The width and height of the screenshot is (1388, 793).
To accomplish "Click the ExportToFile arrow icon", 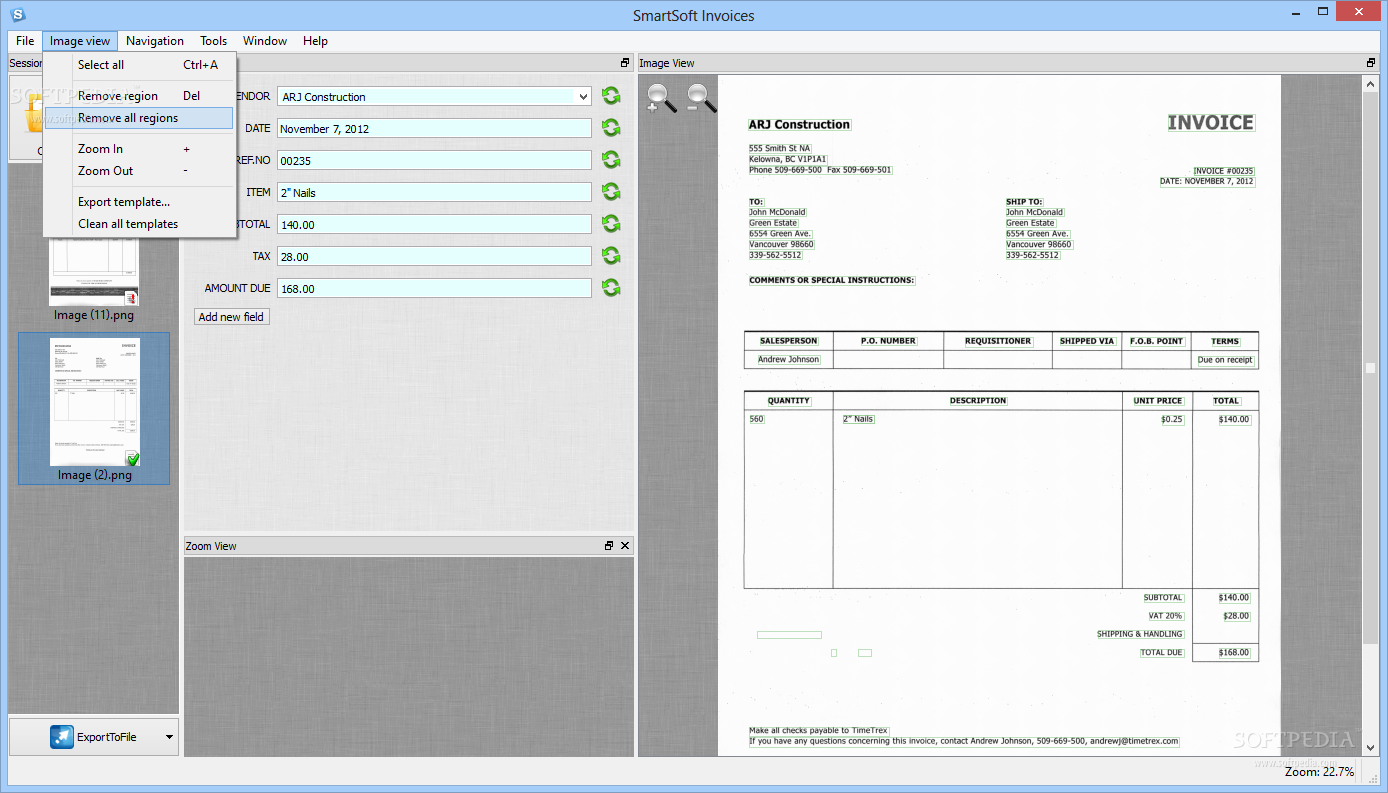I will pyautogui.click(x=62, y=737).
